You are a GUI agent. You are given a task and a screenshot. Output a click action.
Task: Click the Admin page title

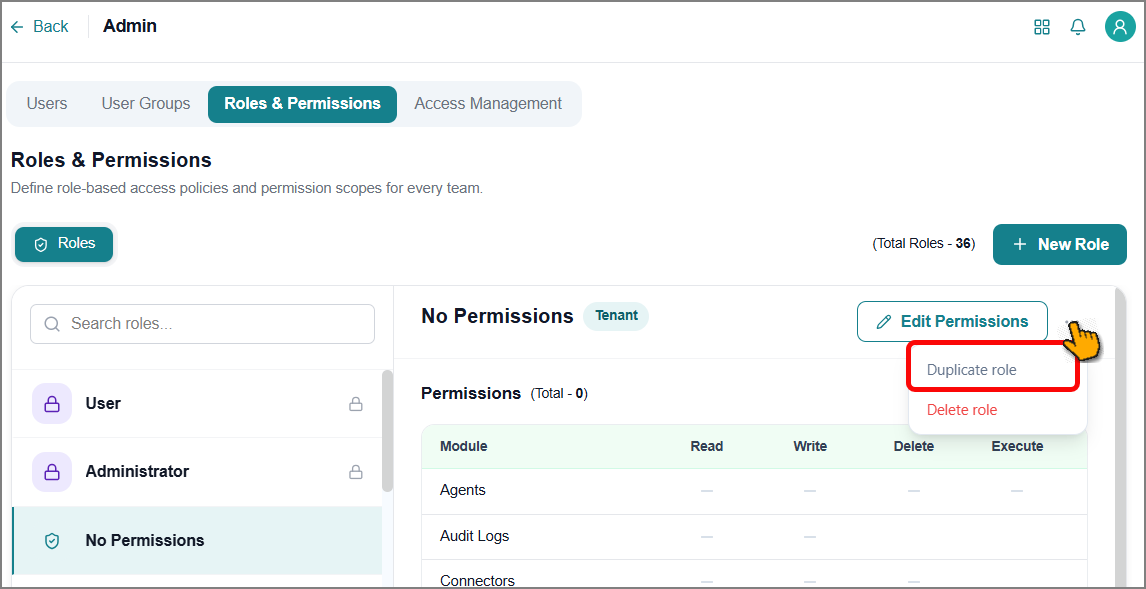pos(129,26)
